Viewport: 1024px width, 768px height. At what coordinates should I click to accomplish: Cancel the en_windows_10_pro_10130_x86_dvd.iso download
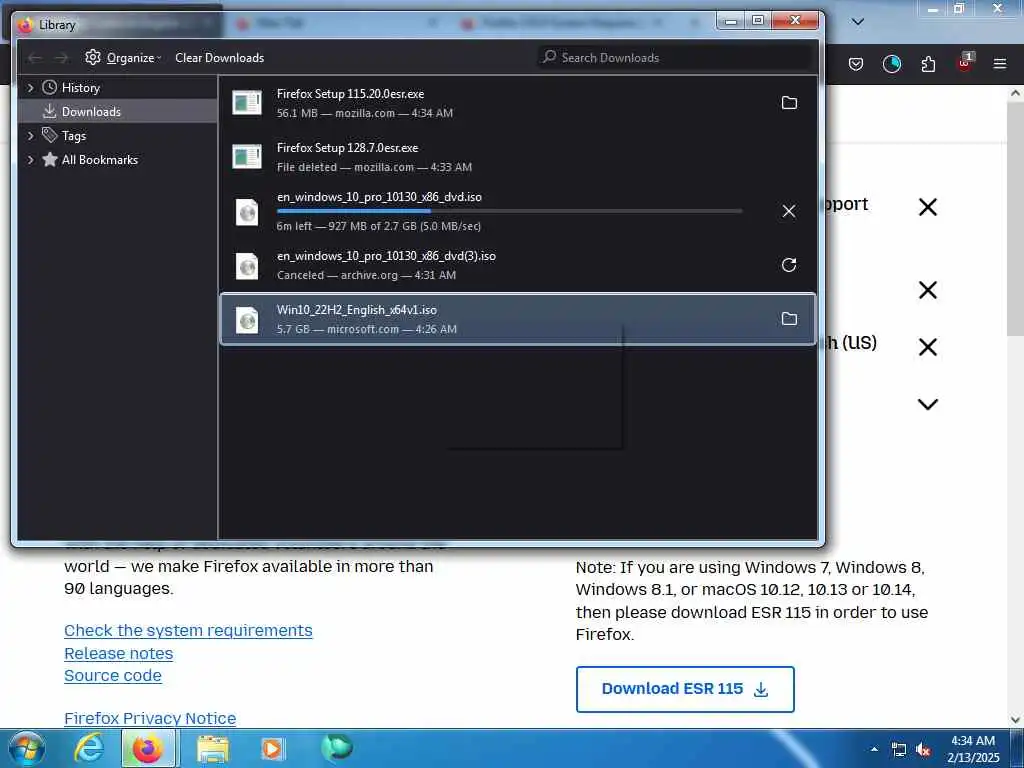[x=789, y=211]
